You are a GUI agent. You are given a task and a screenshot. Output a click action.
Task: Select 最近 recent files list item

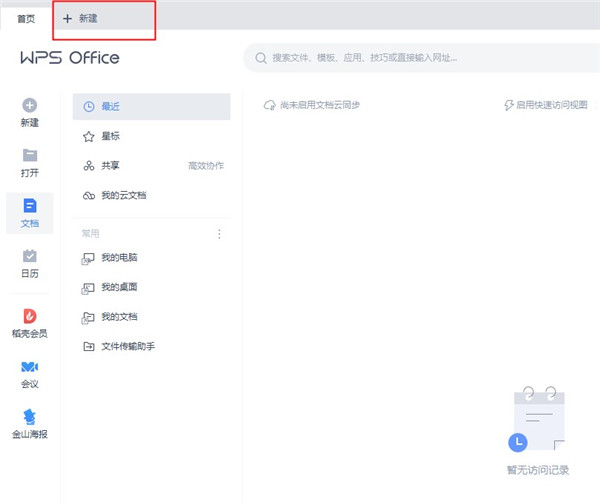pyautogui.click(x=152, y=106)
